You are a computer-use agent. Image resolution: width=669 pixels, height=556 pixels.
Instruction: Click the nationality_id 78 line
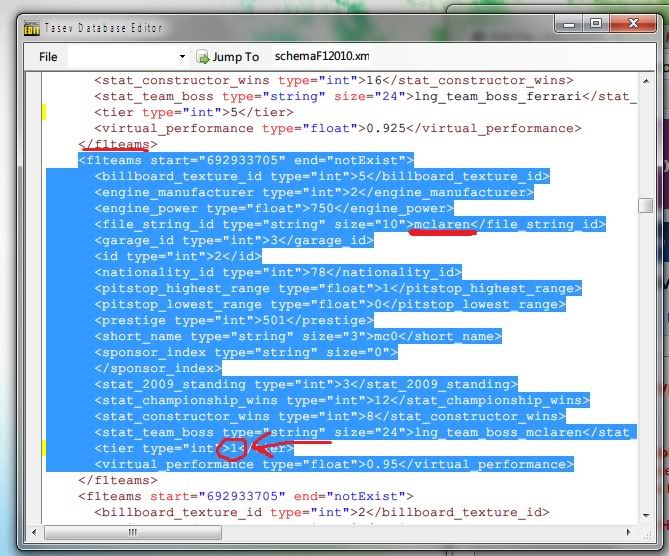coord(278,272)
